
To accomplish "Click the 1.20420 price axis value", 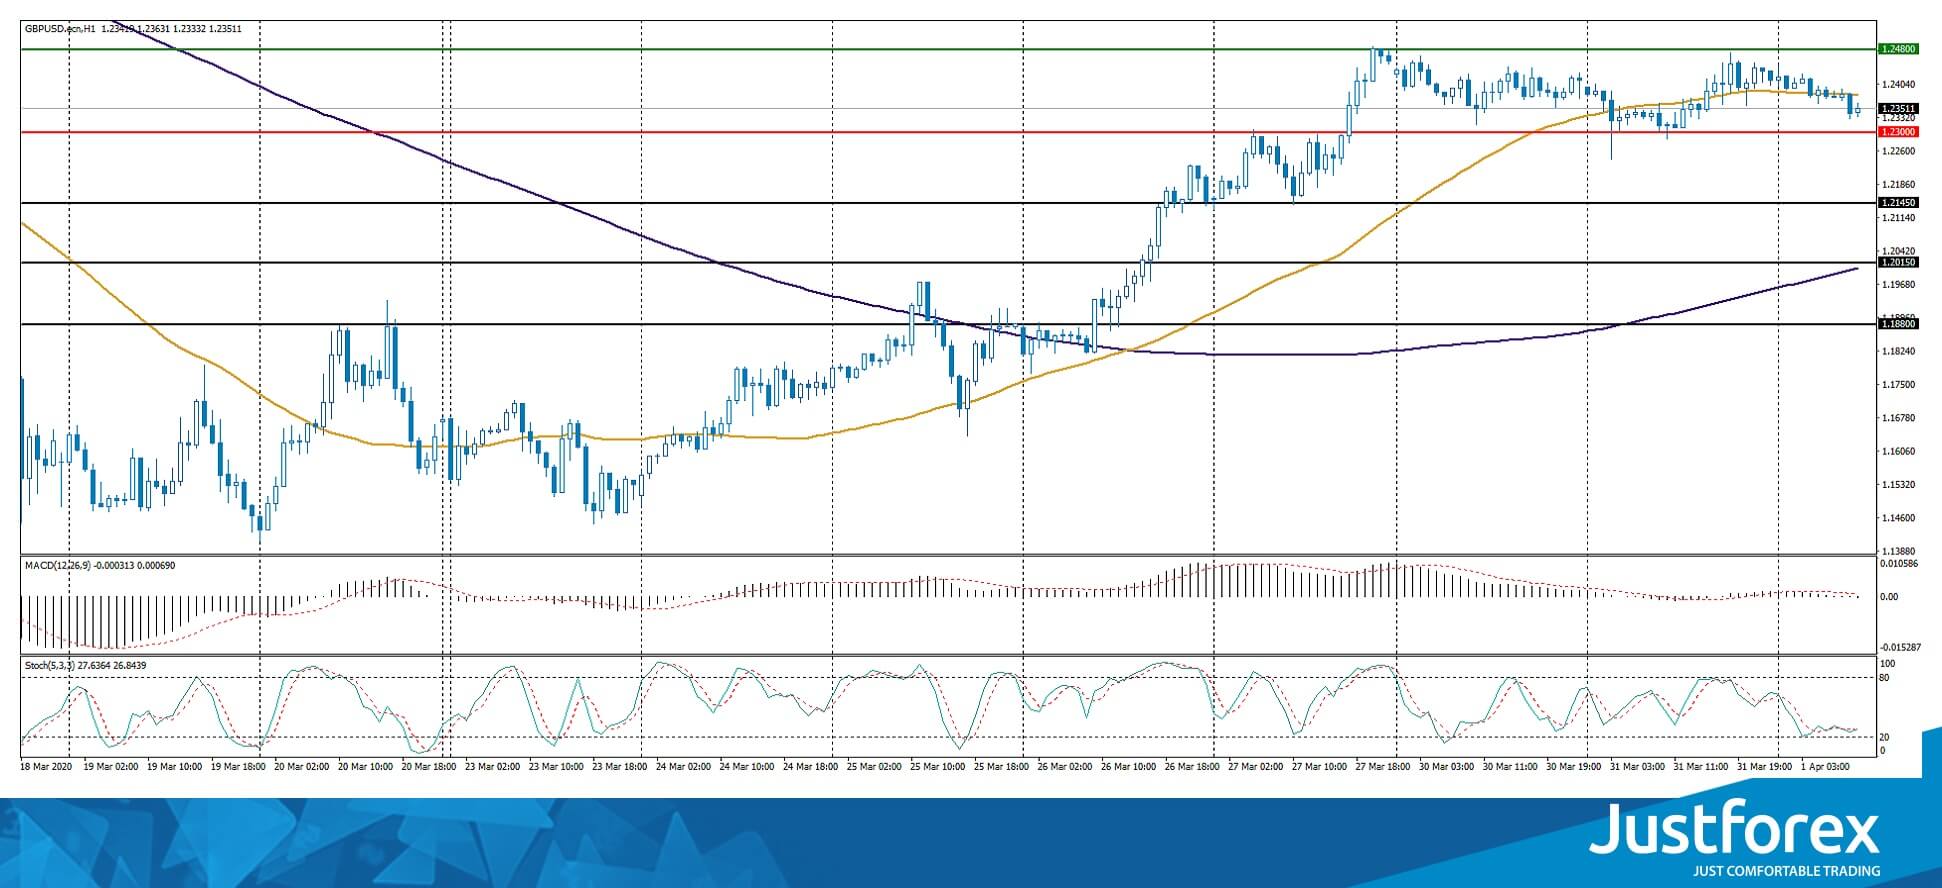I will tap(1899, 251).
